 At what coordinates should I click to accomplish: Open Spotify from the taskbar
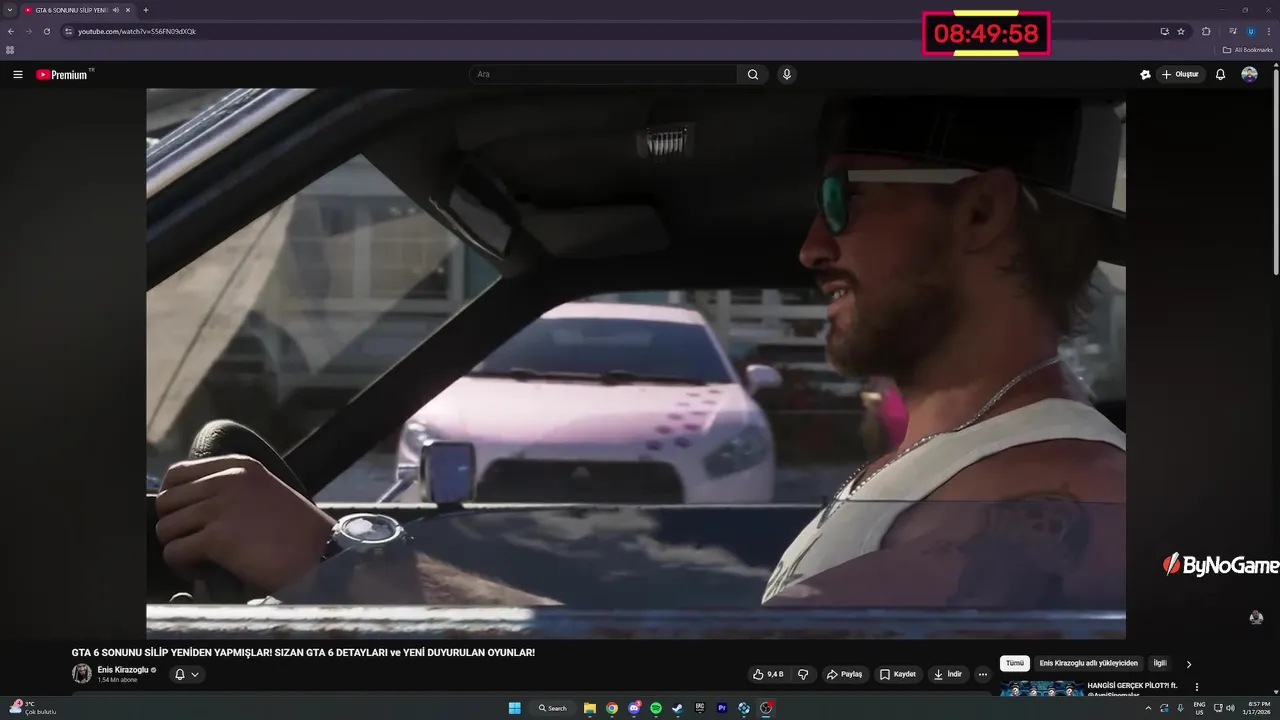click(x=656, y=708)
